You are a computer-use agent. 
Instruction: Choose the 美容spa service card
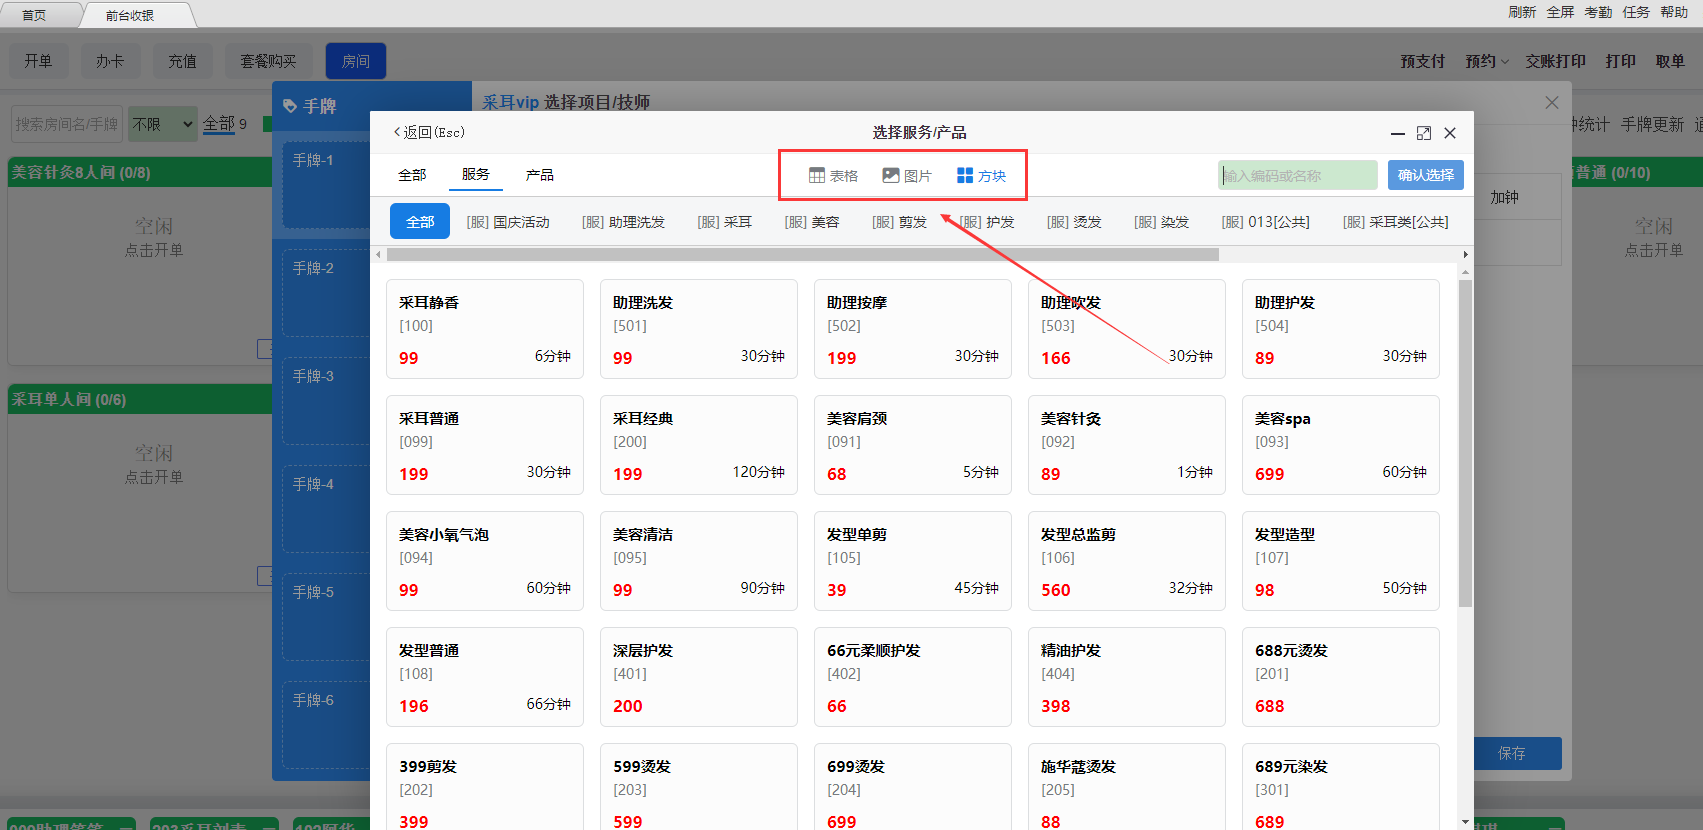tap(1340, 445)
